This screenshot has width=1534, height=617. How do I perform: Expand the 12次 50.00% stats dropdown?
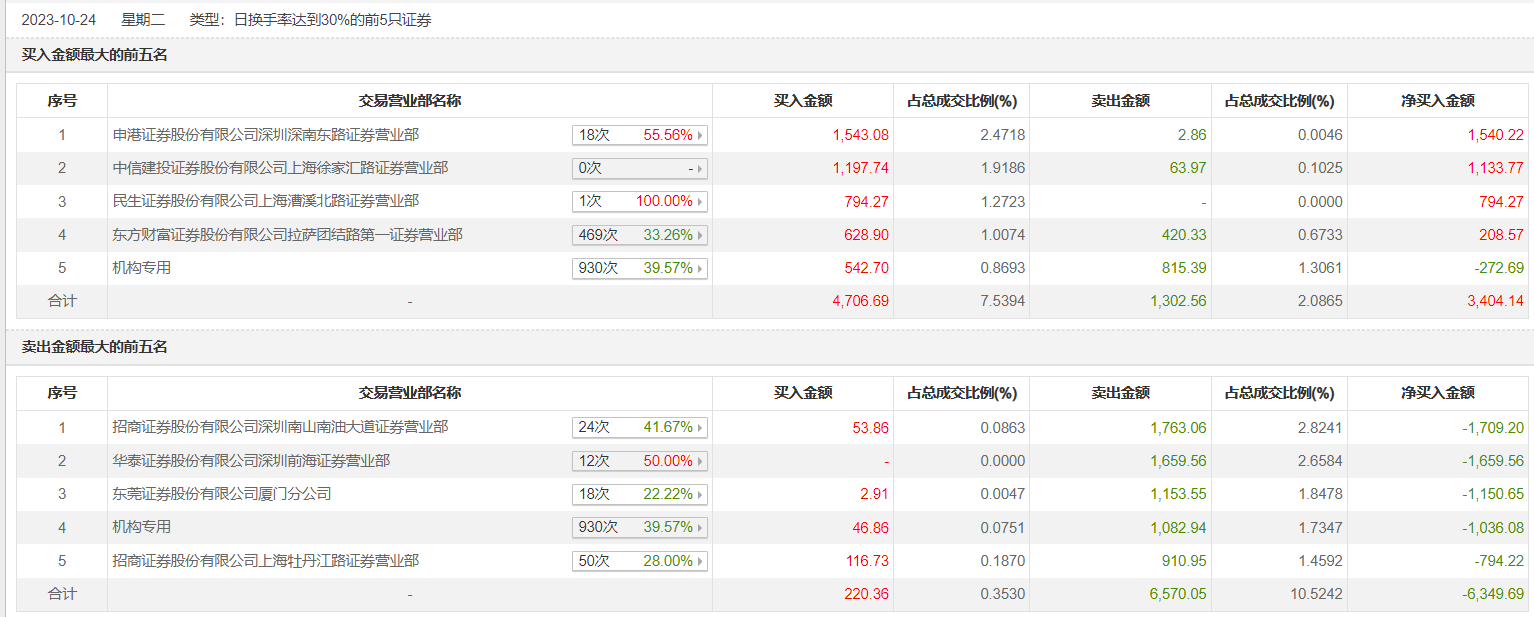point(700,462)
